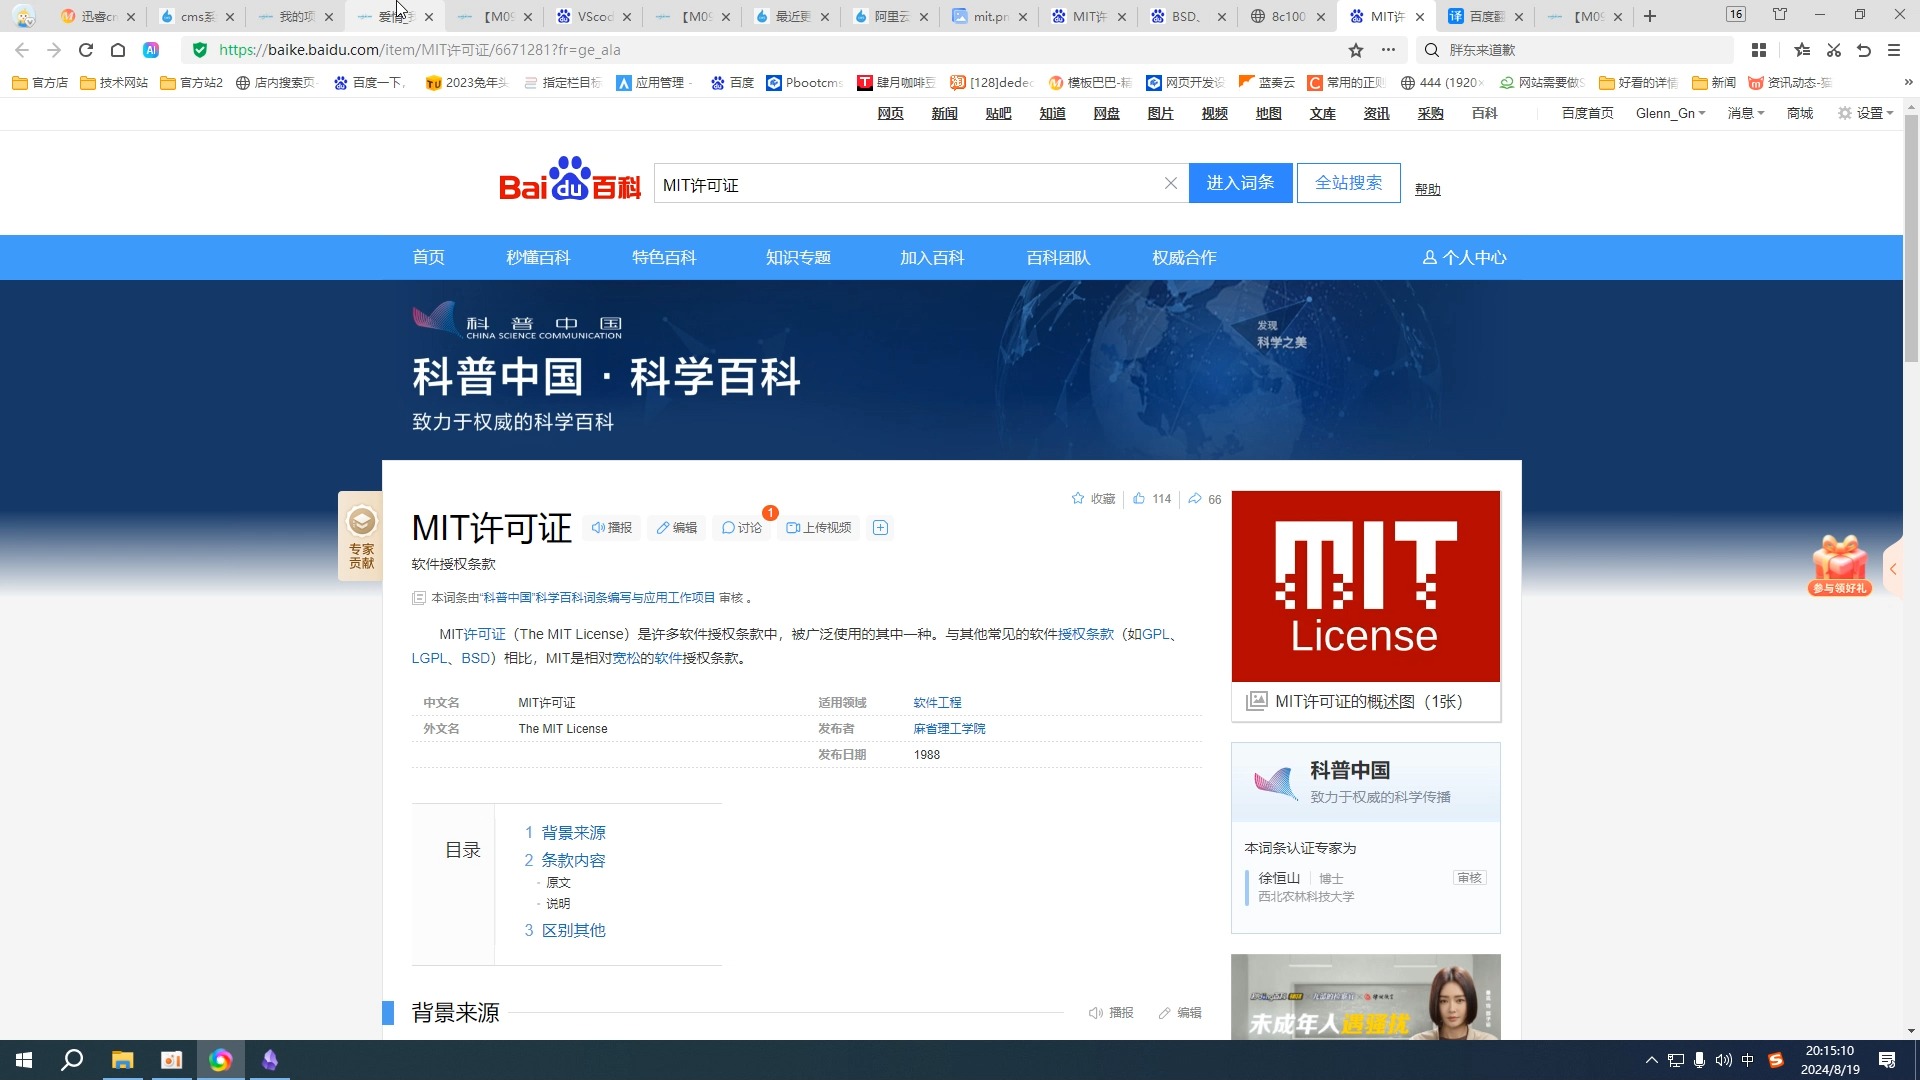Click the Baidu 百科 logo
The height and width of the screenshot is (1080, 1920).
coord(570,179)
